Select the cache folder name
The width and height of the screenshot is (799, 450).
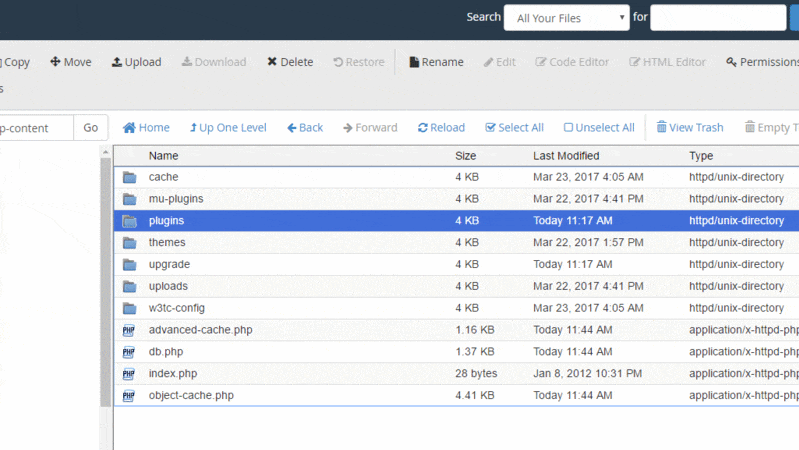coord(164,177)
